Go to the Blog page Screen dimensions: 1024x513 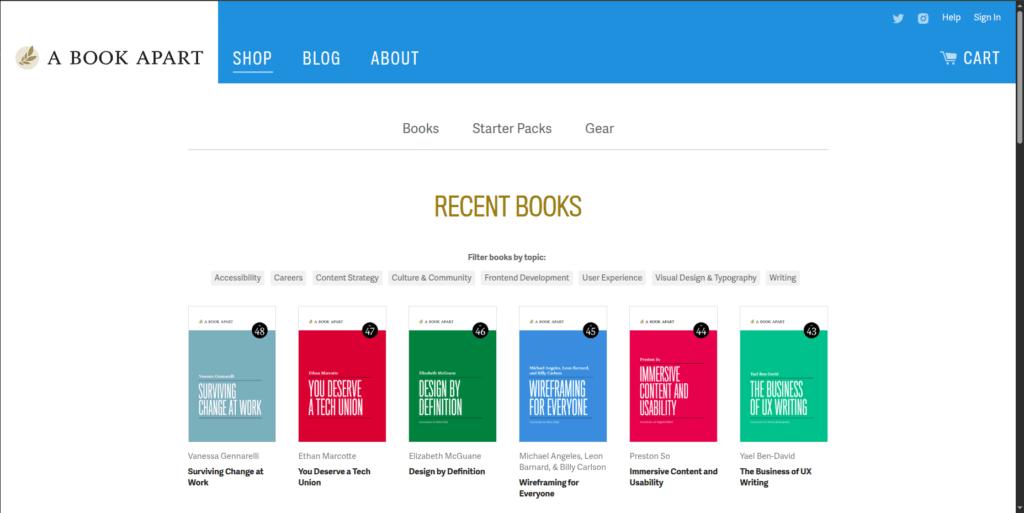pos(321,58)
